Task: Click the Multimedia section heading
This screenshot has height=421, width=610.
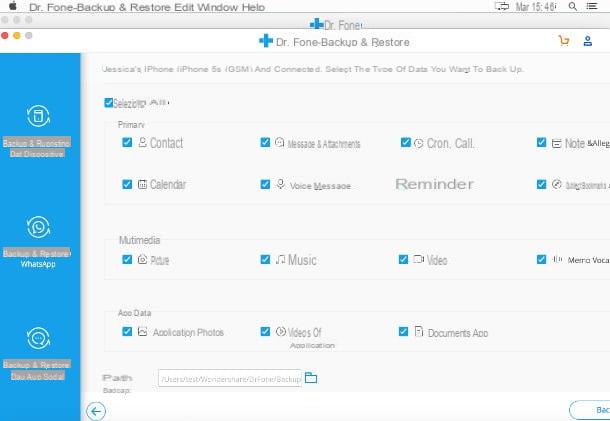Action: click(x=139, y=240)
